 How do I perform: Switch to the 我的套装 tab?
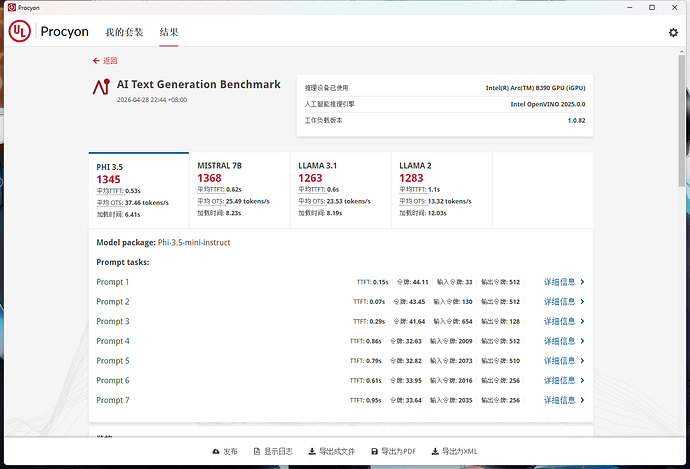124,32
